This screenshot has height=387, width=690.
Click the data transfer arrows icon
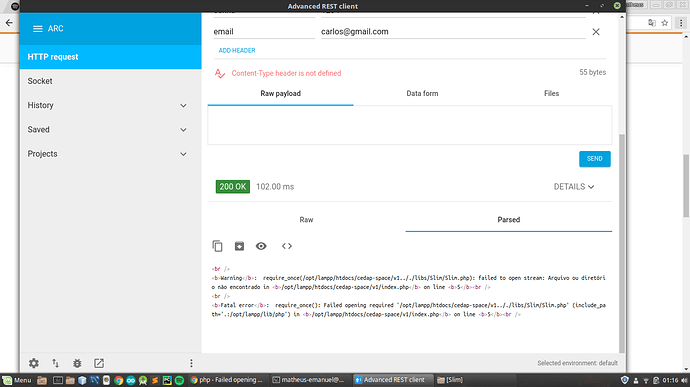click(55, 363)
